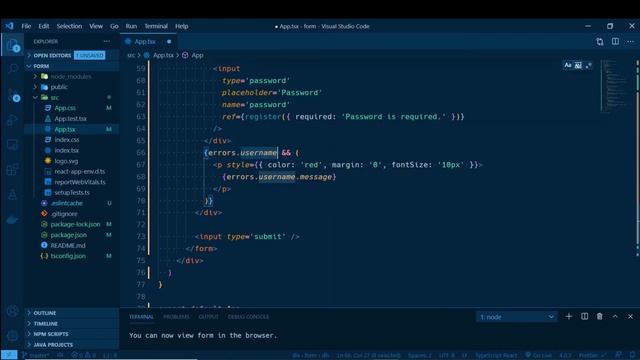Open the Edit menu

[x=44, y=26]
